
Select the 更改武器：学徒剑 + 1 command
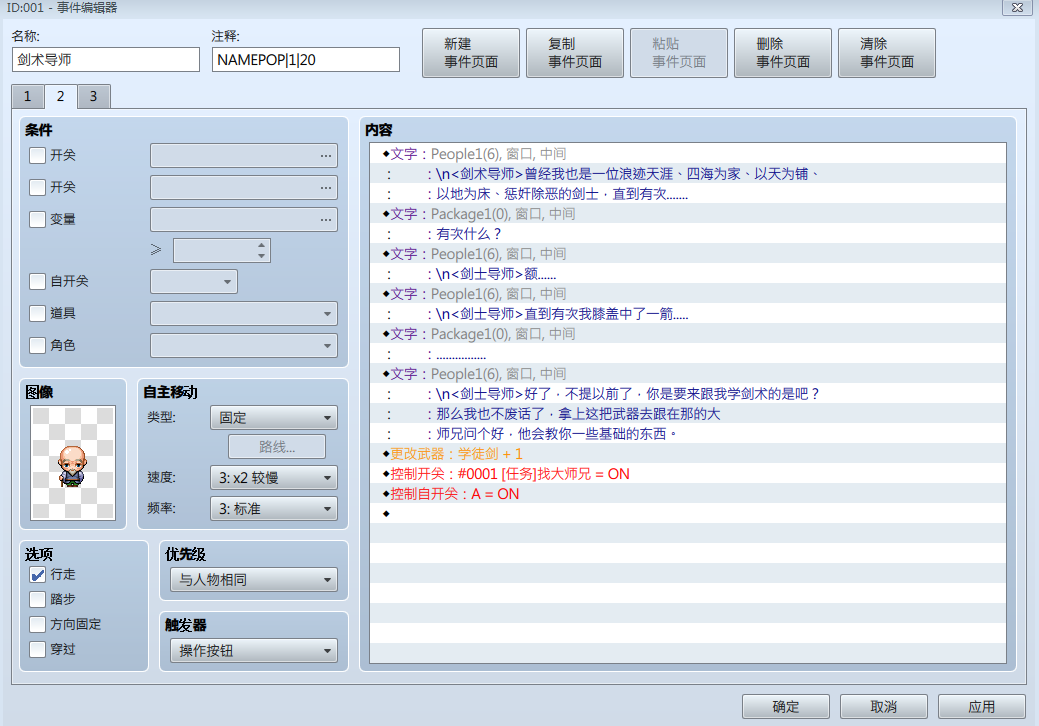[688, 454]
